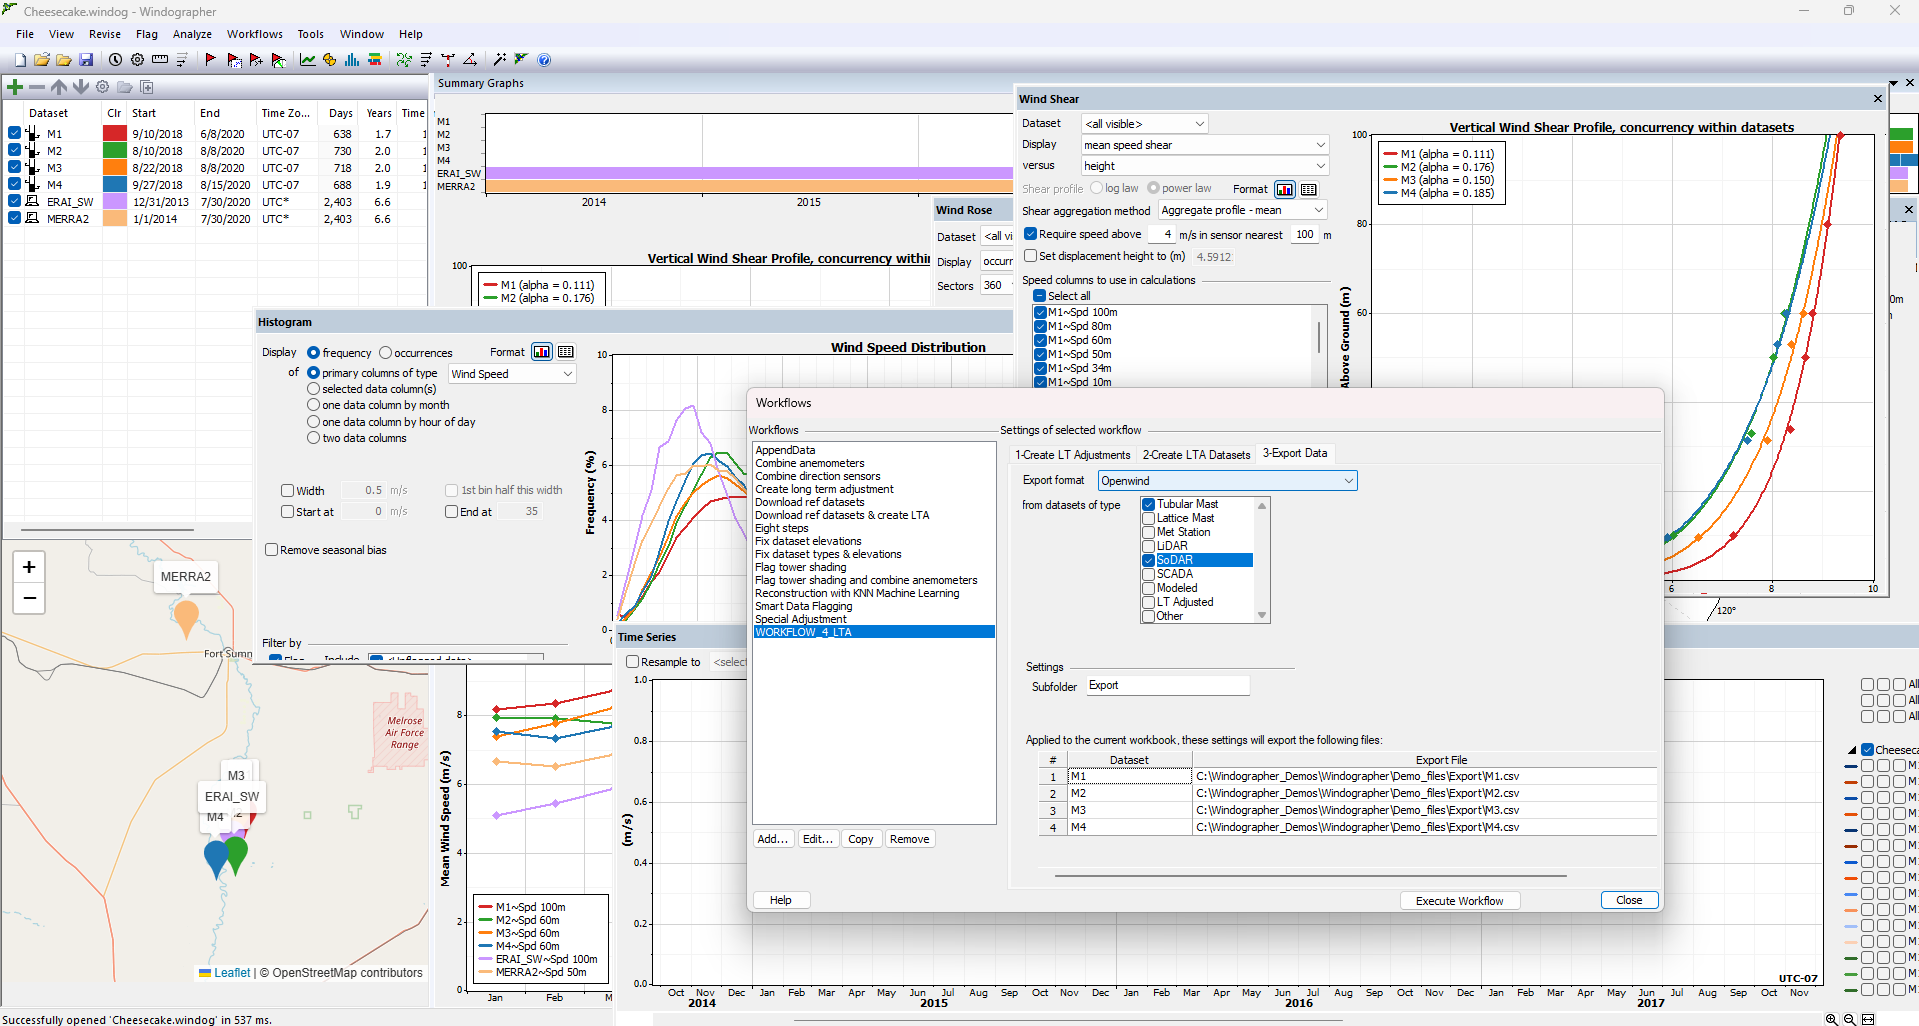Enable Set displacement height to (m)
The image size is (1919, 1026).
[1031, 256]
